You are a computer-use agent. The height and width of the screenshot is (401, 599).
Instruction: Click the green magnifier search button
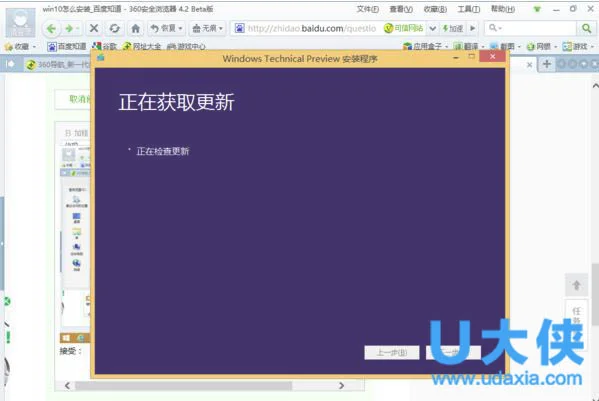(x=586, y=28)
